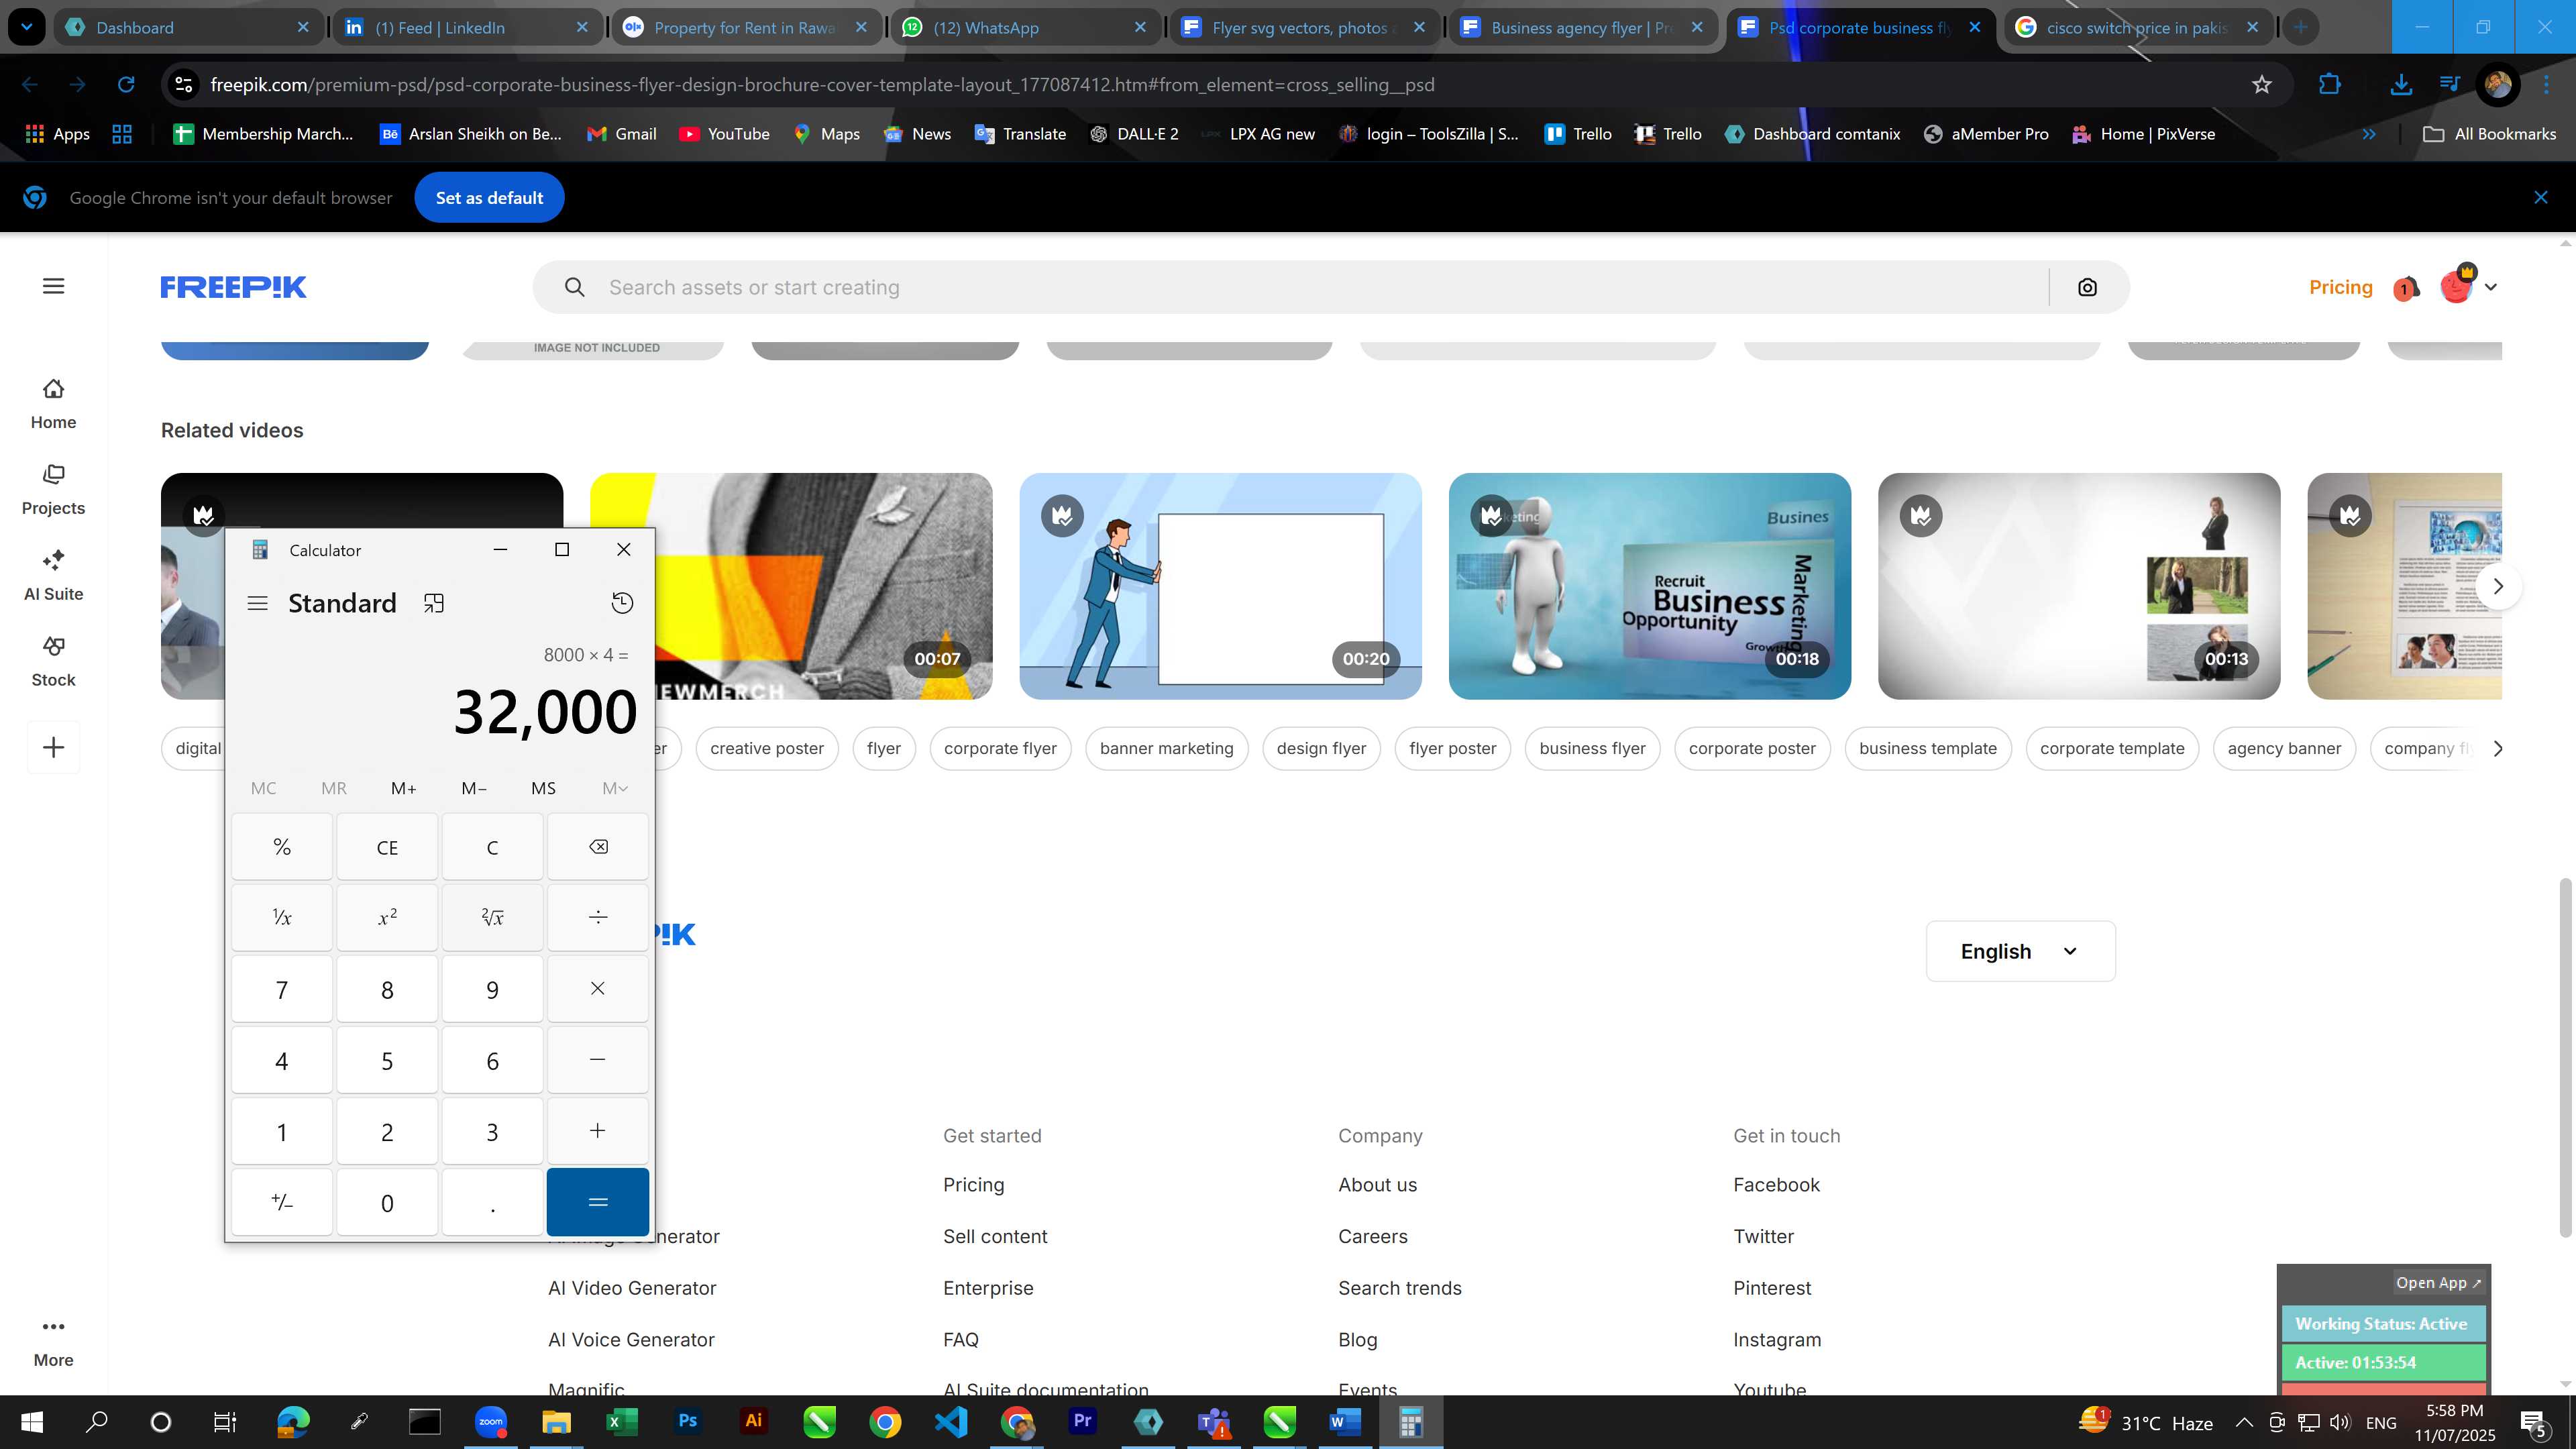Open the 00:20 businessman pushing board video
Viewport: 2576px width, 1449px height.
click(x=1220, y=586)
